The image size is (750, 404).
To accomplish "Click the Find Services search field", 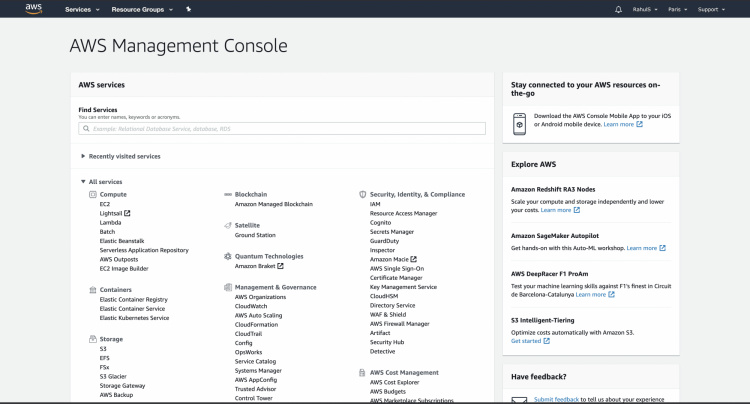I will coord(282,128).
